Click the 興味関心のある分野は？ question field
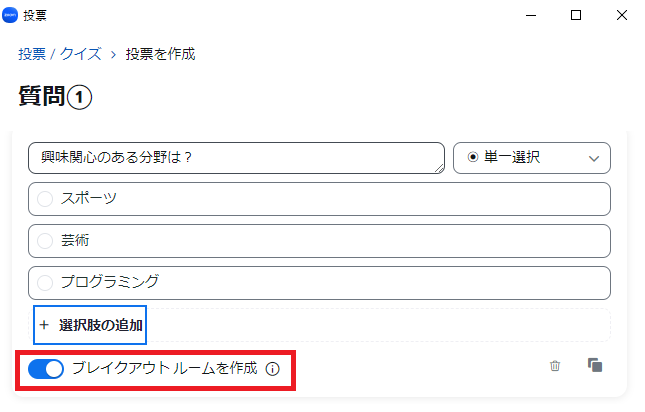The width and height of the screenshot is (645, 412). [237, 158]
